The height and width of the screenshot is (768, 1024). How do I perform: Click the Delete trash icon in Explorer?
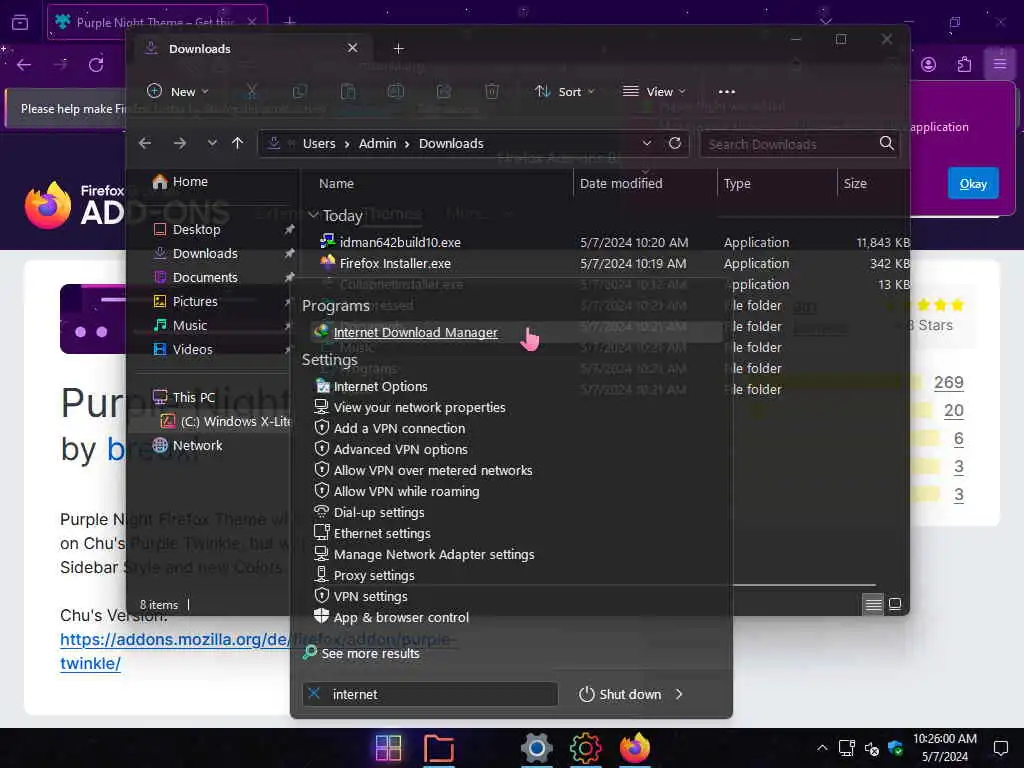(492, 91)
